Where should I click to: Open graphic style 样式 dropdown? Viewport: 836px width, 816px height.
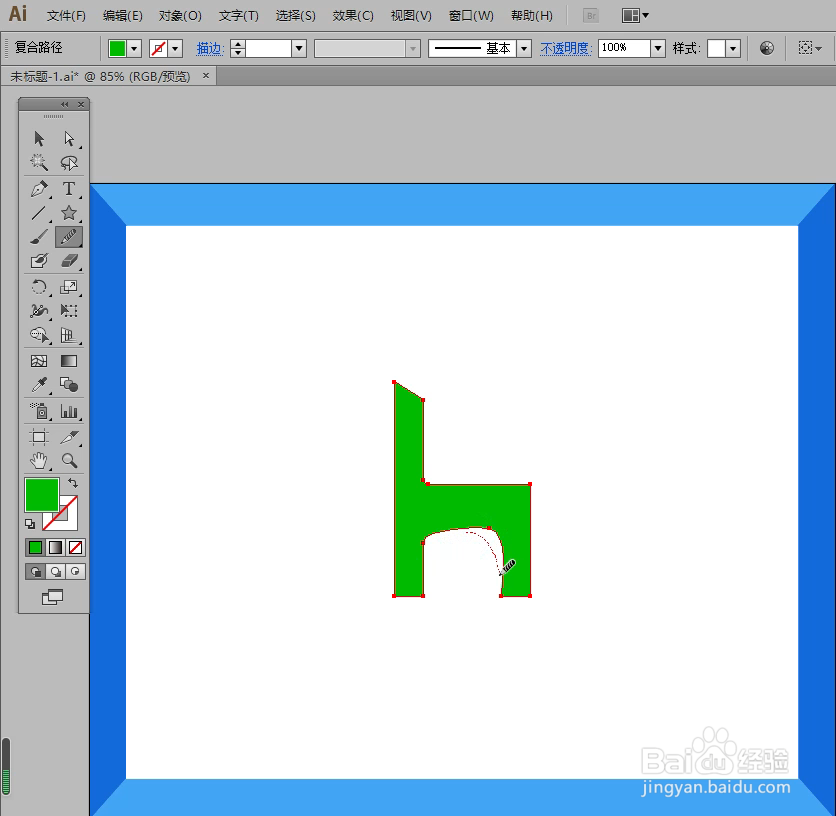[734, 49]
